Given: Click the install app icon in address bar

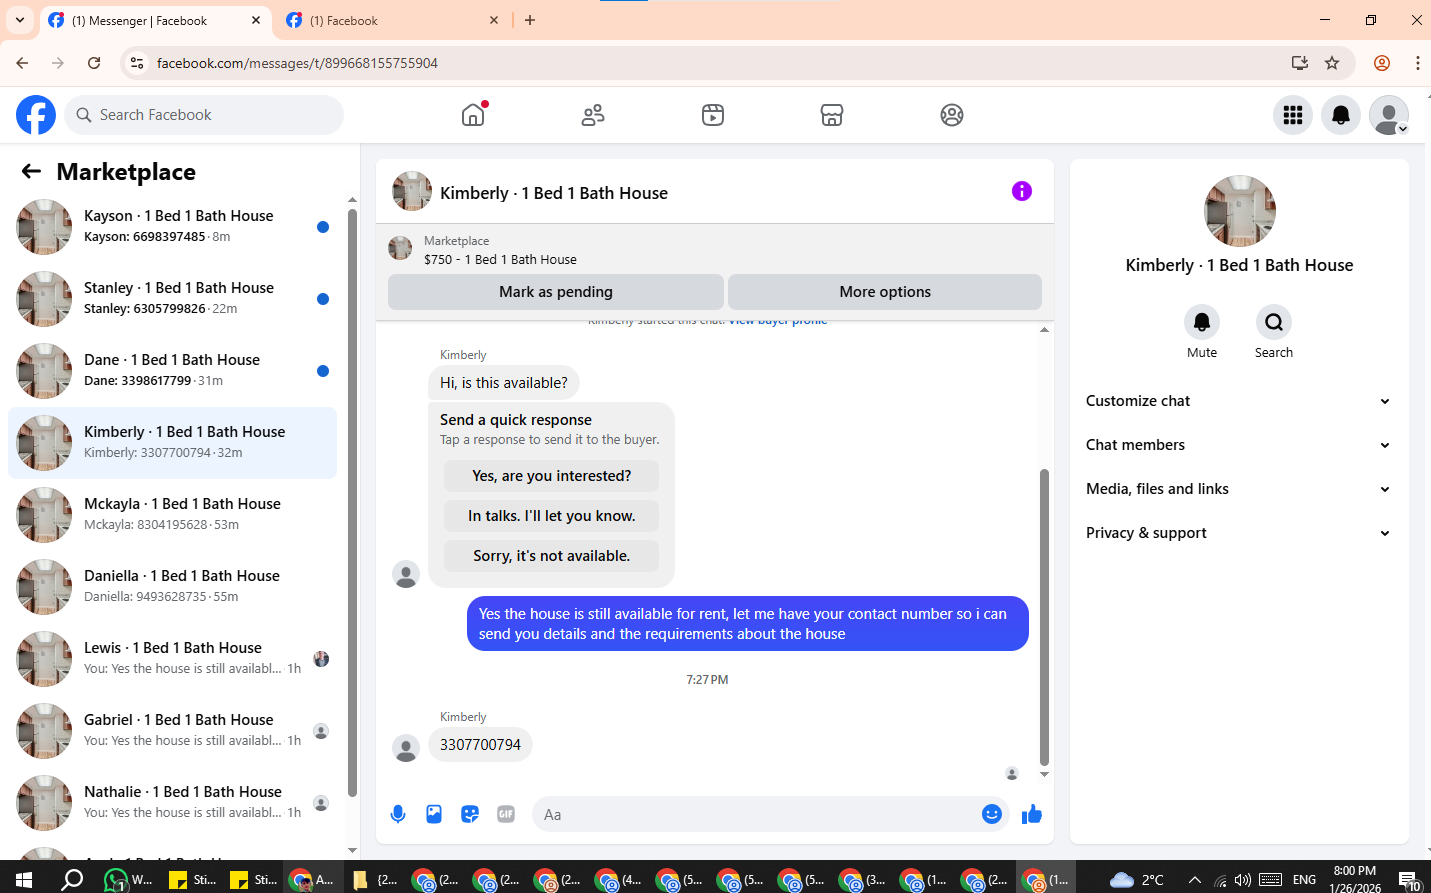Looking at the screenshot, I should click(x=1300, y=63).
